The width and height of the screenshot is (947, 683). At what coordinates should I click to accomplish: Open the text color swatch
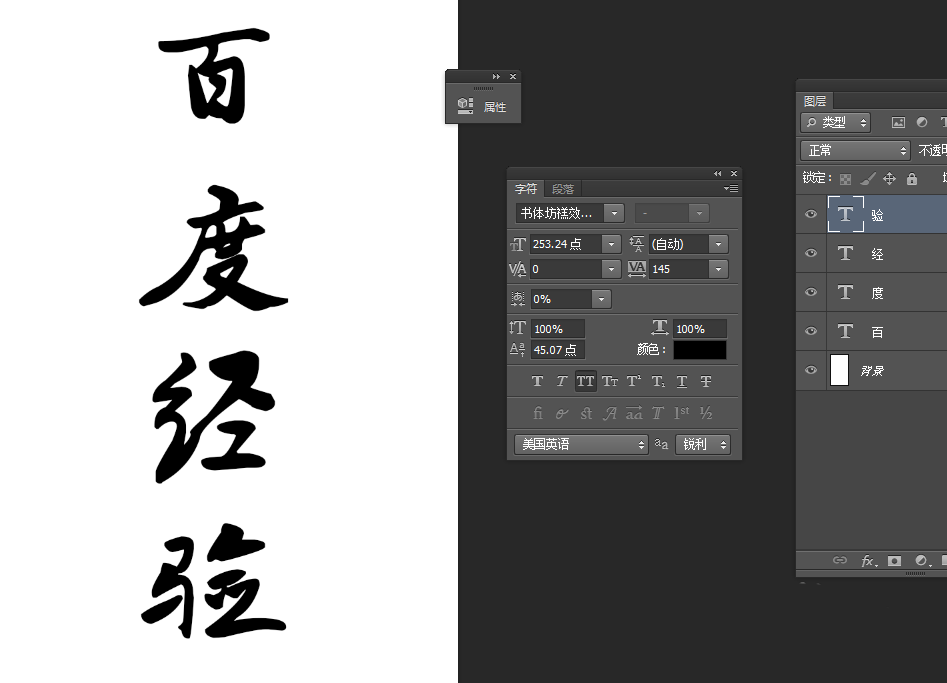click(699, 350)
